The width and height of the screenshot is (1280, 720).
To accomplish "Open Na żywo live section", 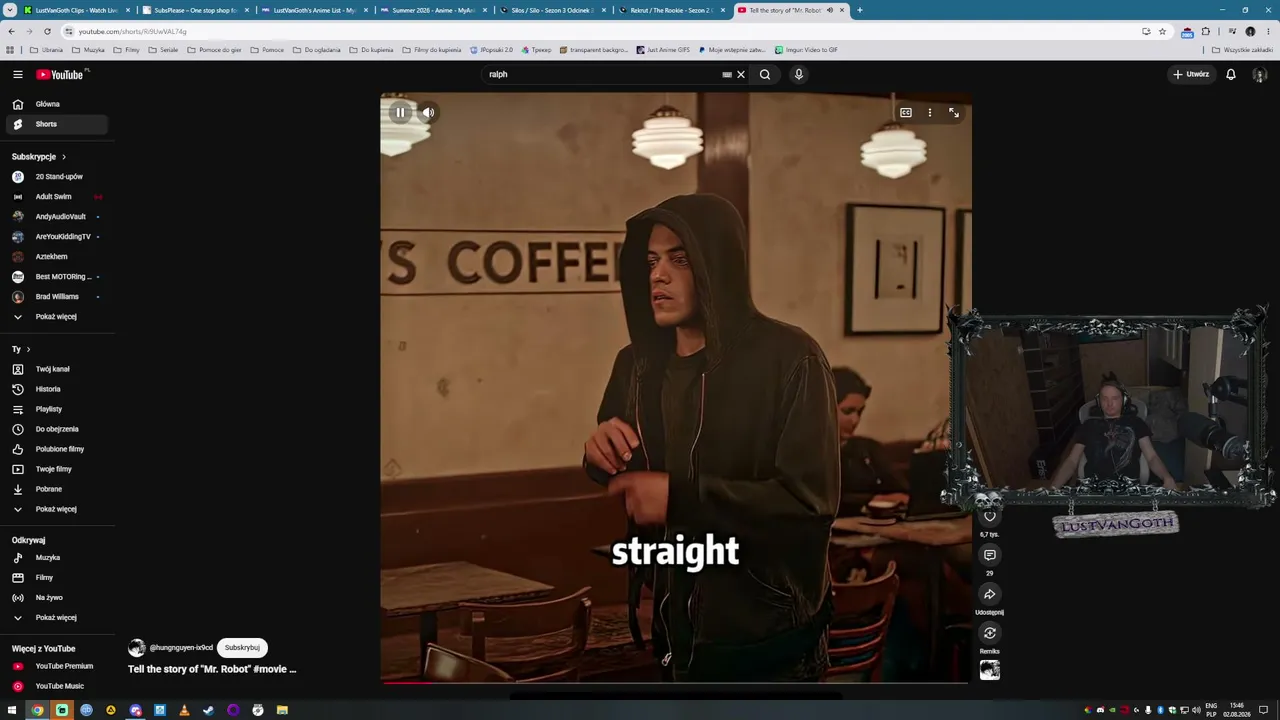I will point(55,598).
